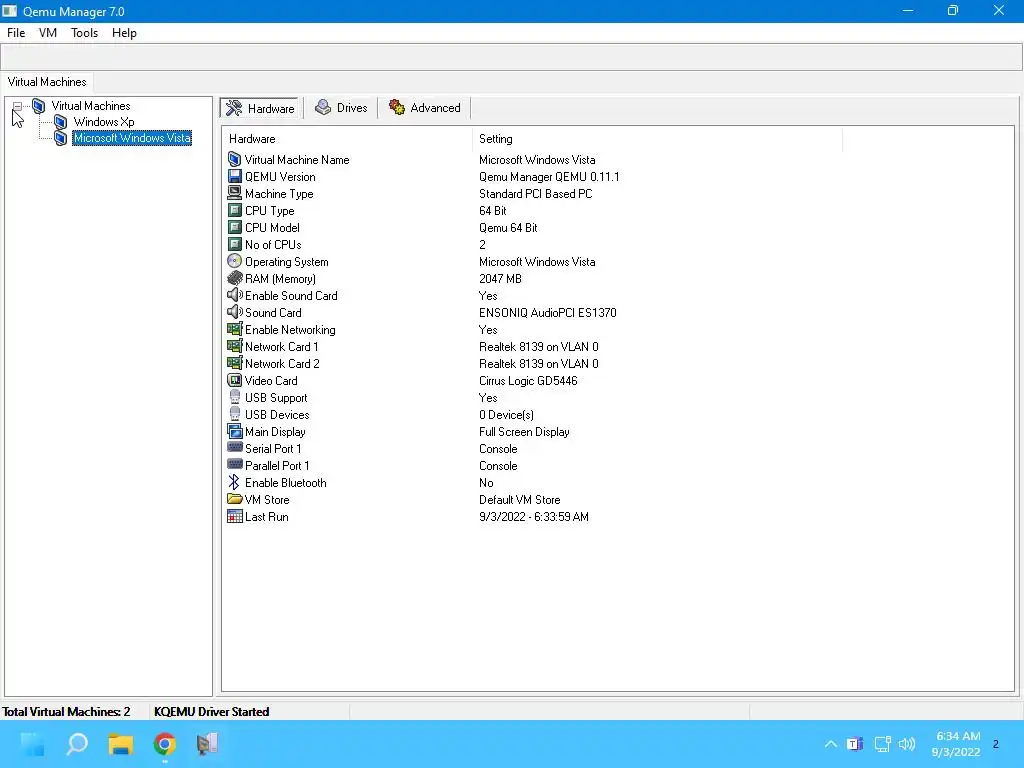Click the Enable Sound Card speaker icon
Image resolution: width=1024 pixels, height=768 pixels.
(x=234, y=295)
